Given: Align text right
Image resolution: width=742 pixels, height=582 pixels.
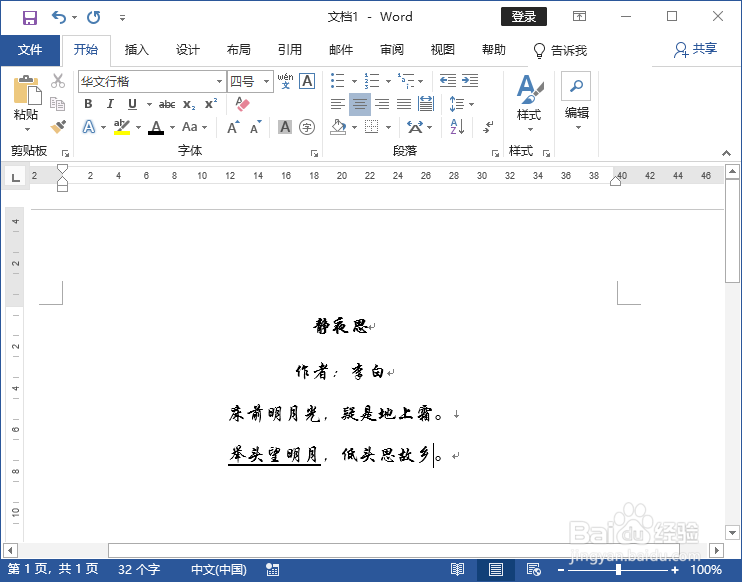Looking at the screenshot, I should click(x=382, y=104).
